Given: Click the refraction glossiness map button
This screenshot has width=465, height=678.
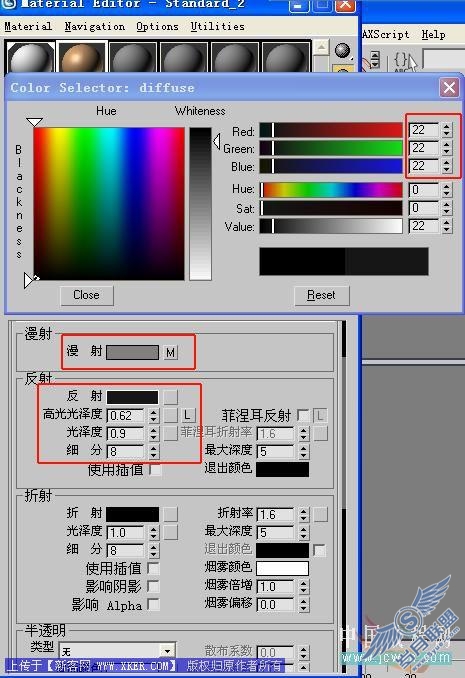Looking at the screenshot, I should click(170, 532).
